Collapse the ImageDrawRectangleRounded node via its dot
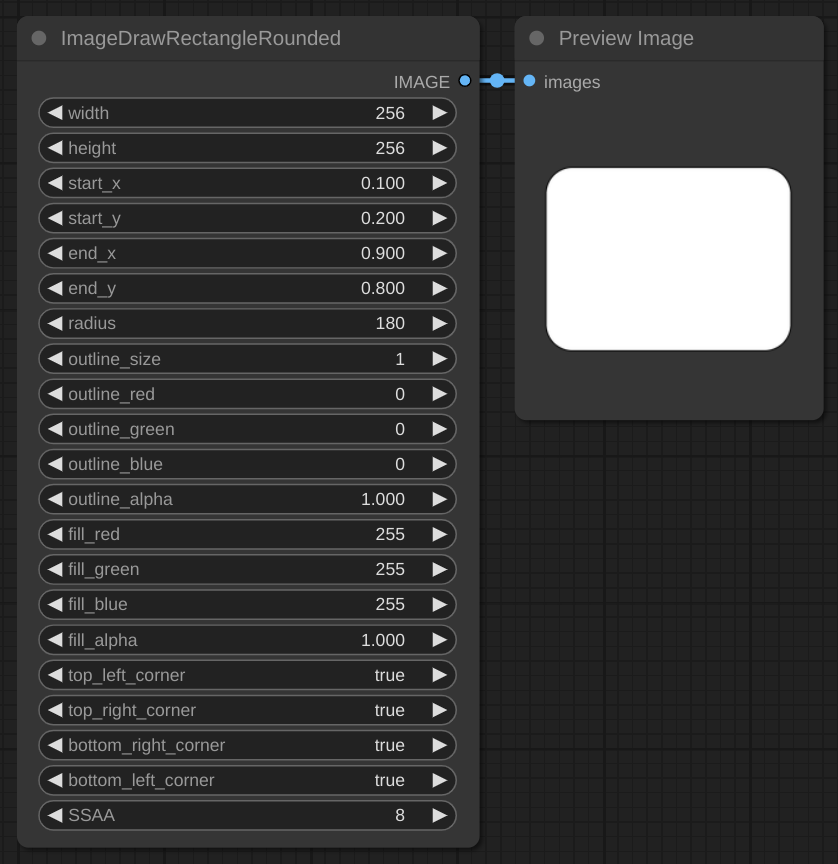The image size is (838, 864). 39,38
